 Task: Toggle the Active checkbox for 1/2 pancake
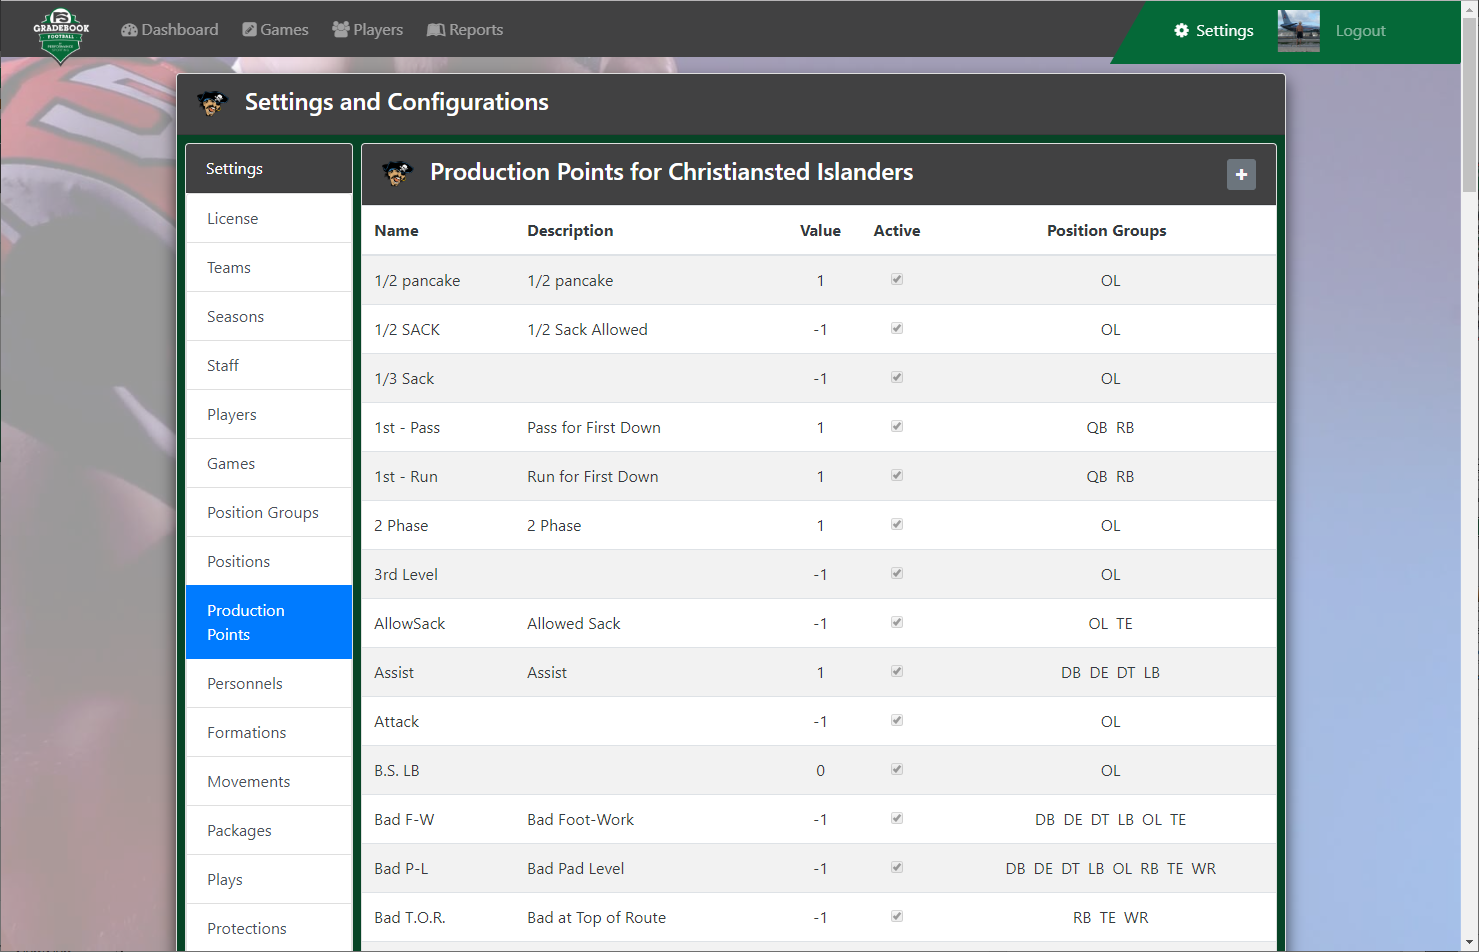click(897, 280)
